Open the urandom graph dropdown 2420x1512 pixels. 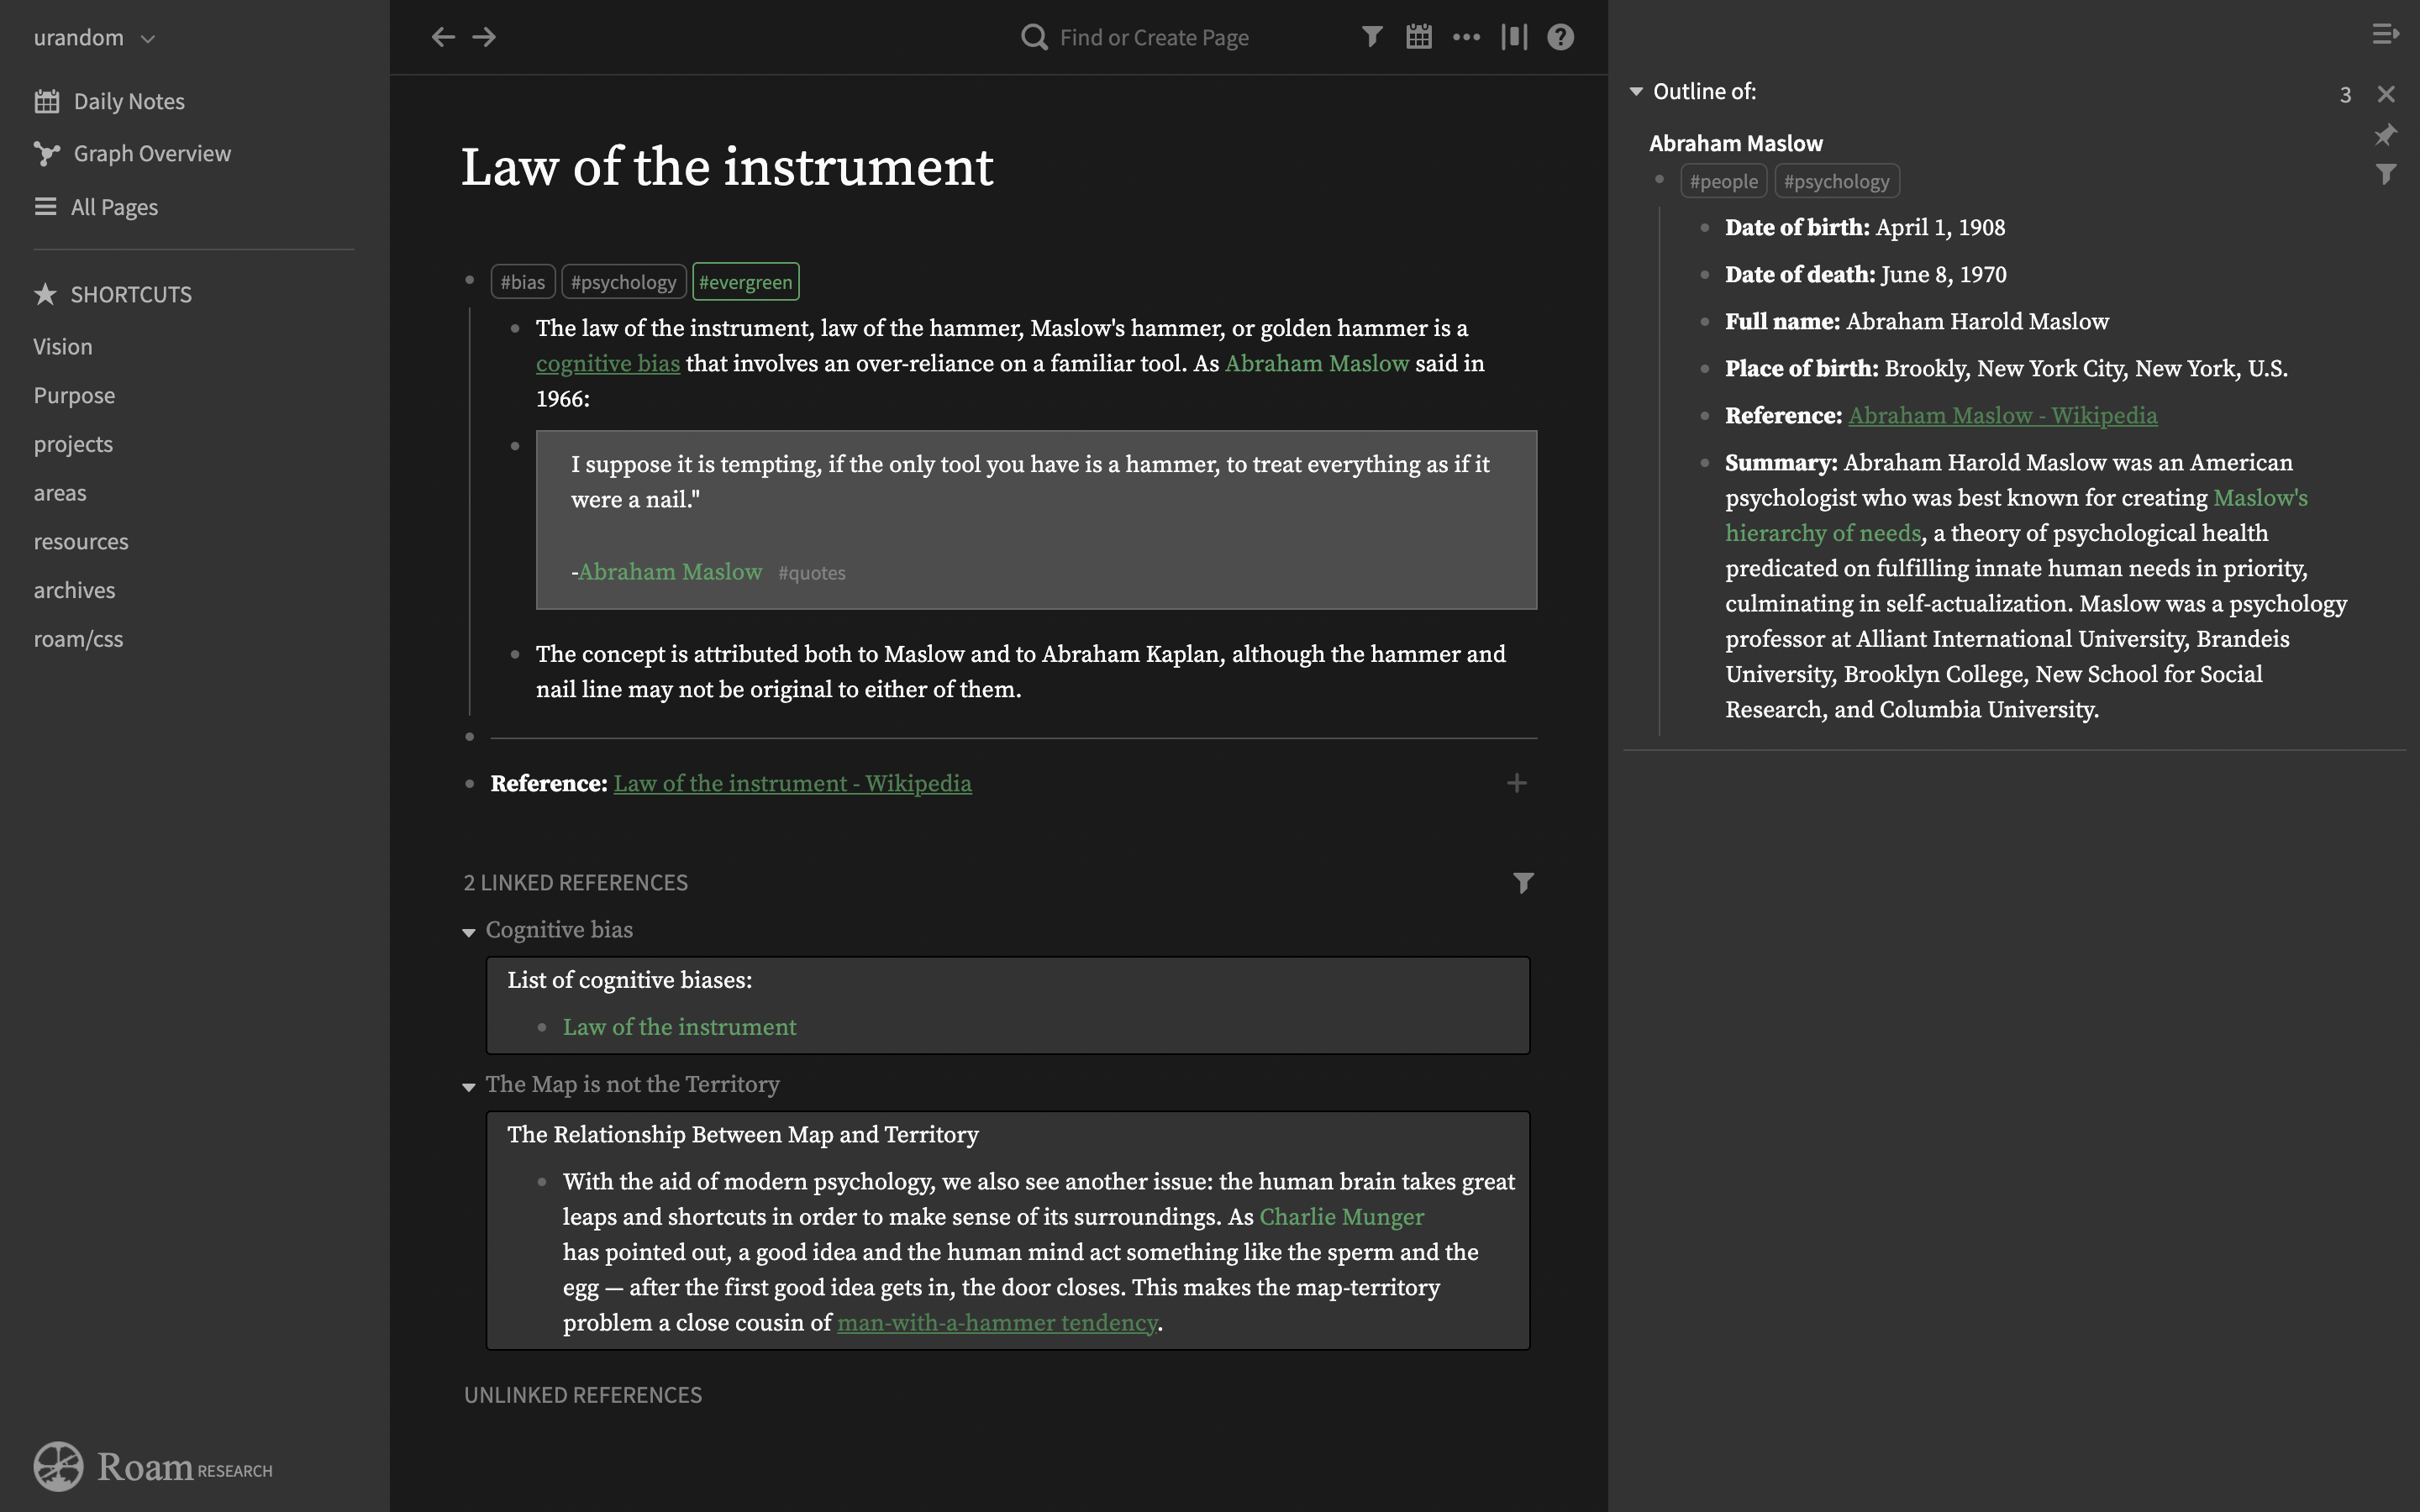(148, 39)
